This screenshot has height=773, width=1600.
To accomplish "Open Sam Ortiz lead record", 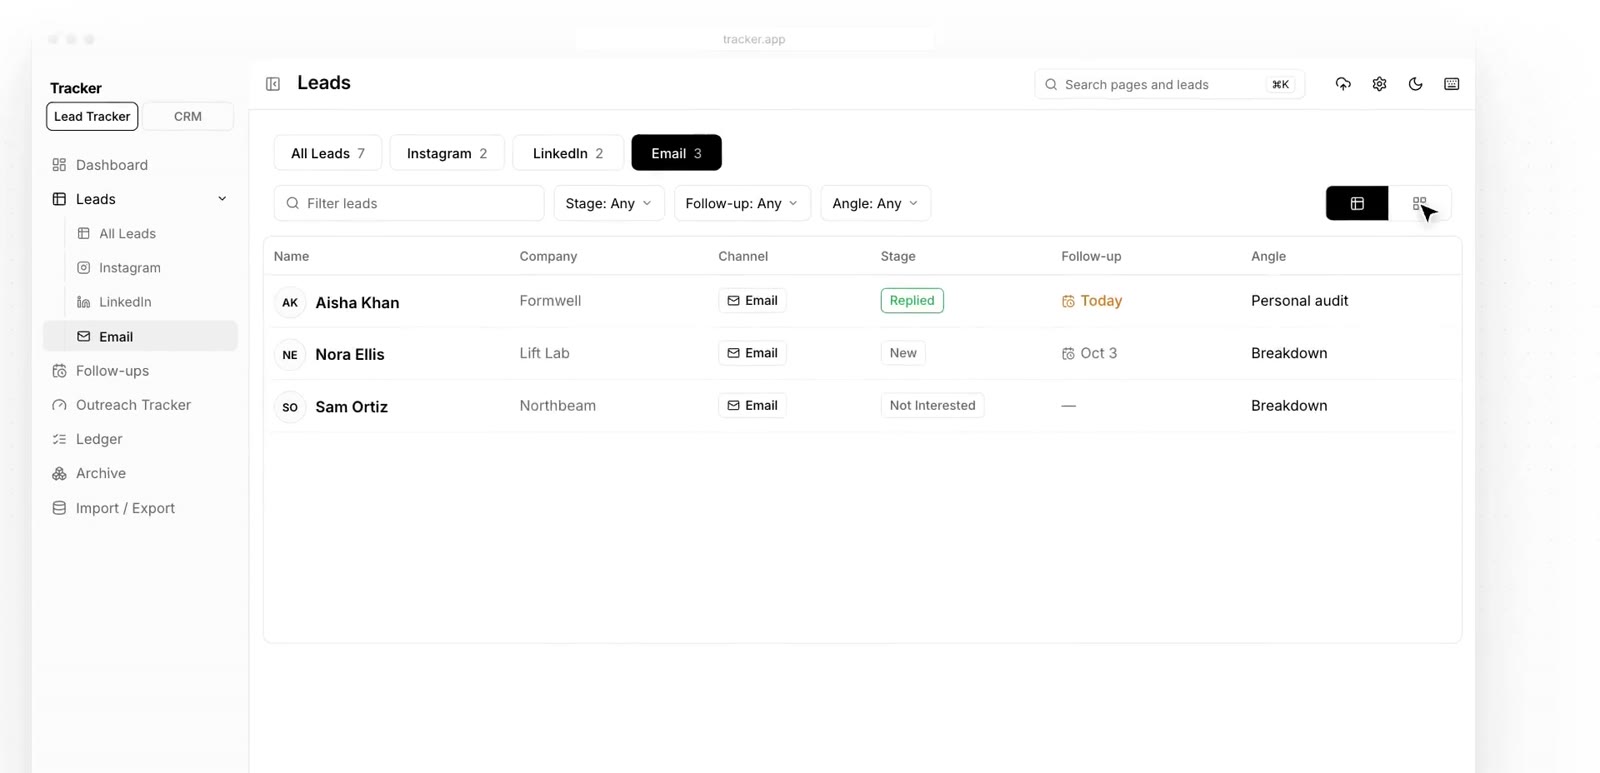I will 351,407.
